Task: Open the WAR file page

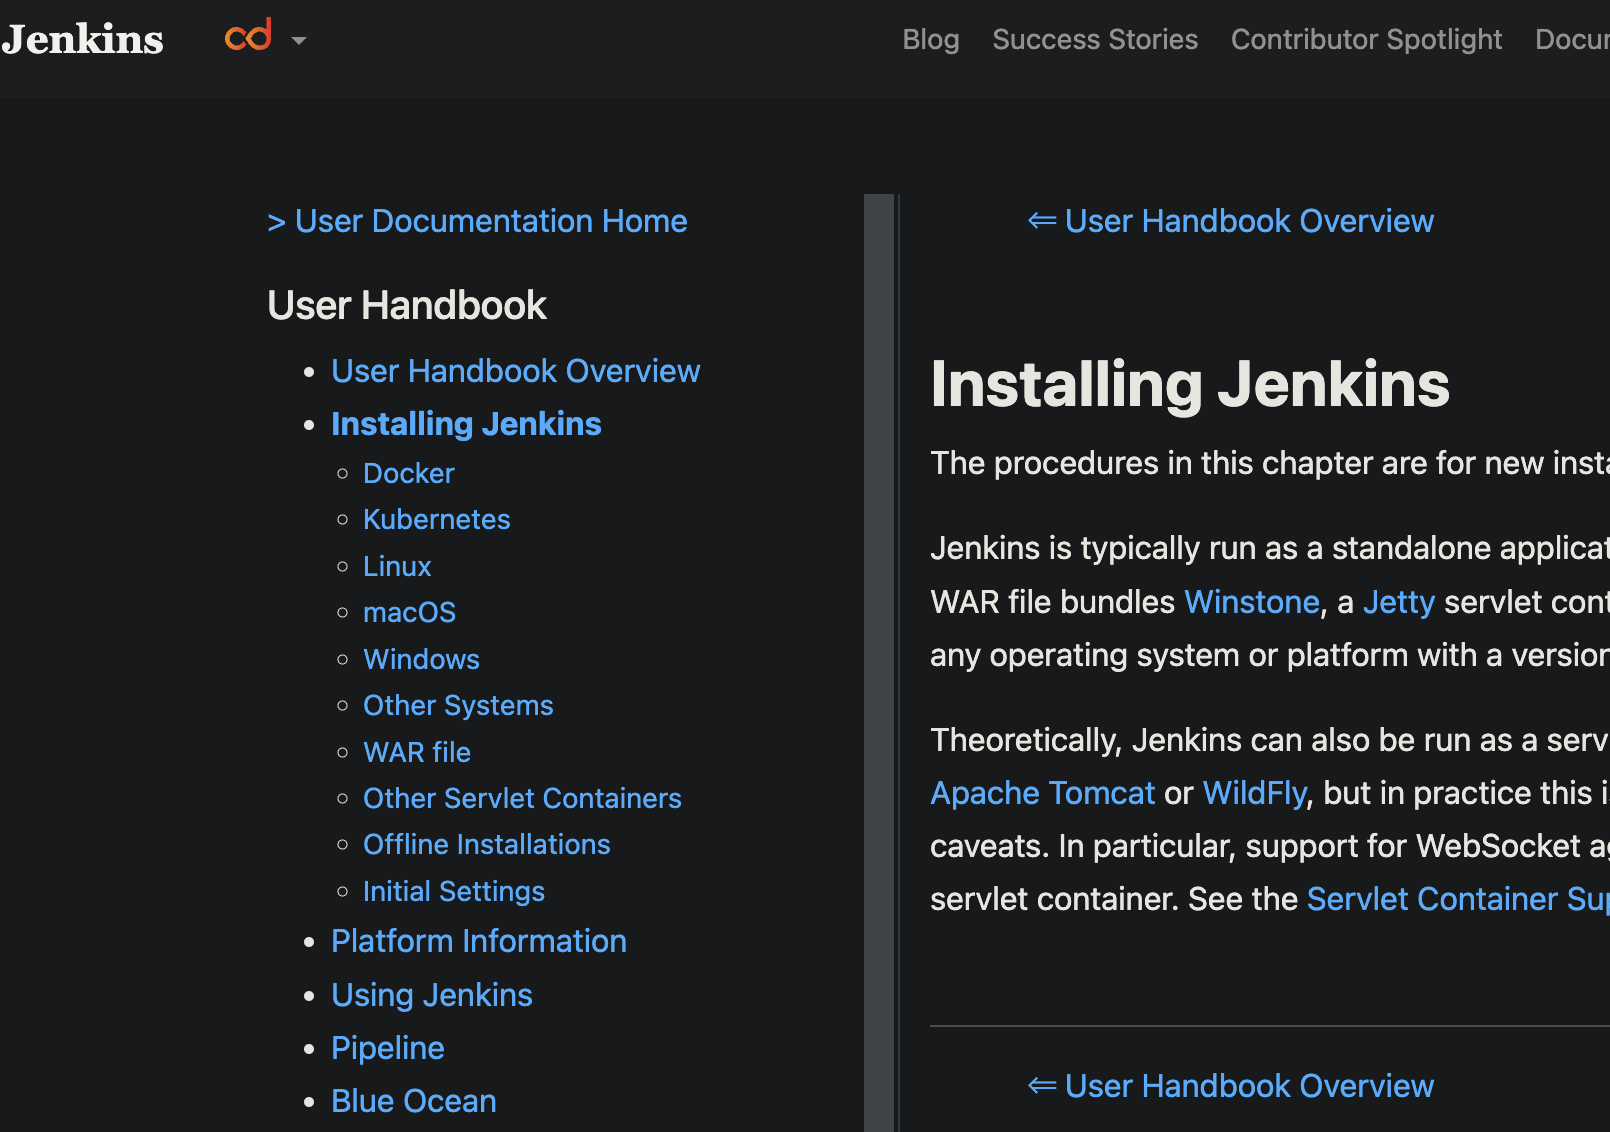Action: click(417, 752)
